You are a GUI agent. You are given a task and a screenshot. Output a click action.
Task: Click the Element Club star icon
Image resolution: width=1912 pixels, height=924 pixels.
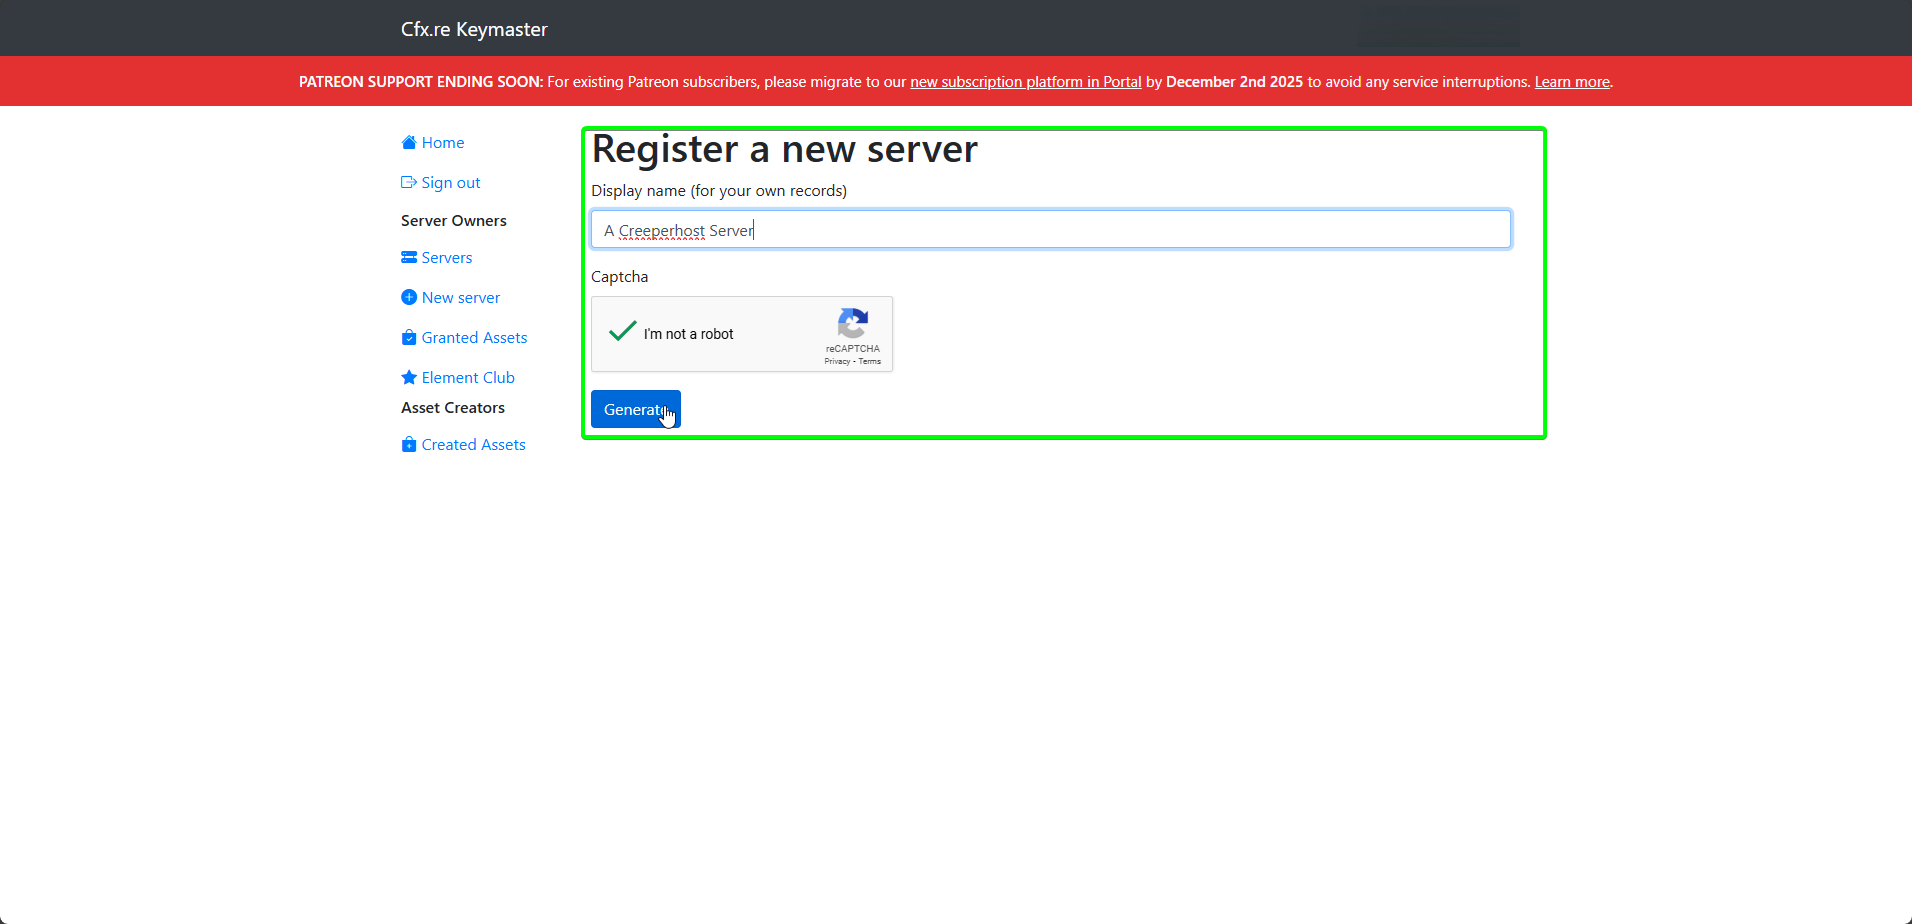pyautogui.click(x=409, y=377)
